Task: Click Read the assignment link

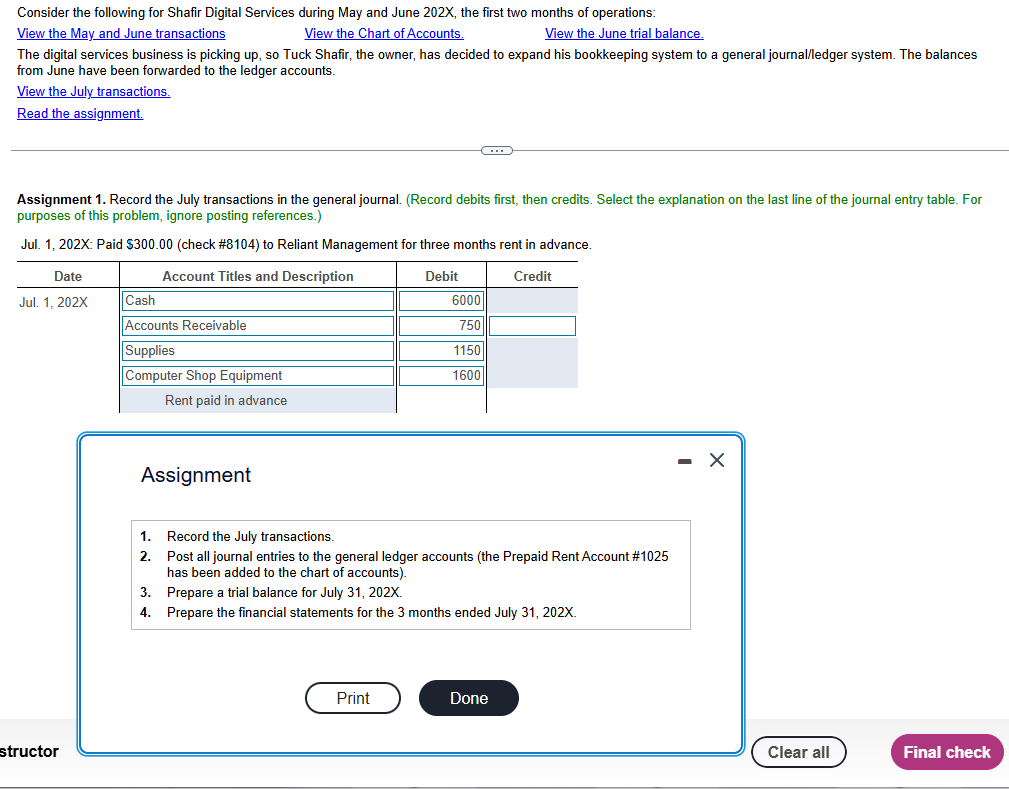Action: click(80, 113)
